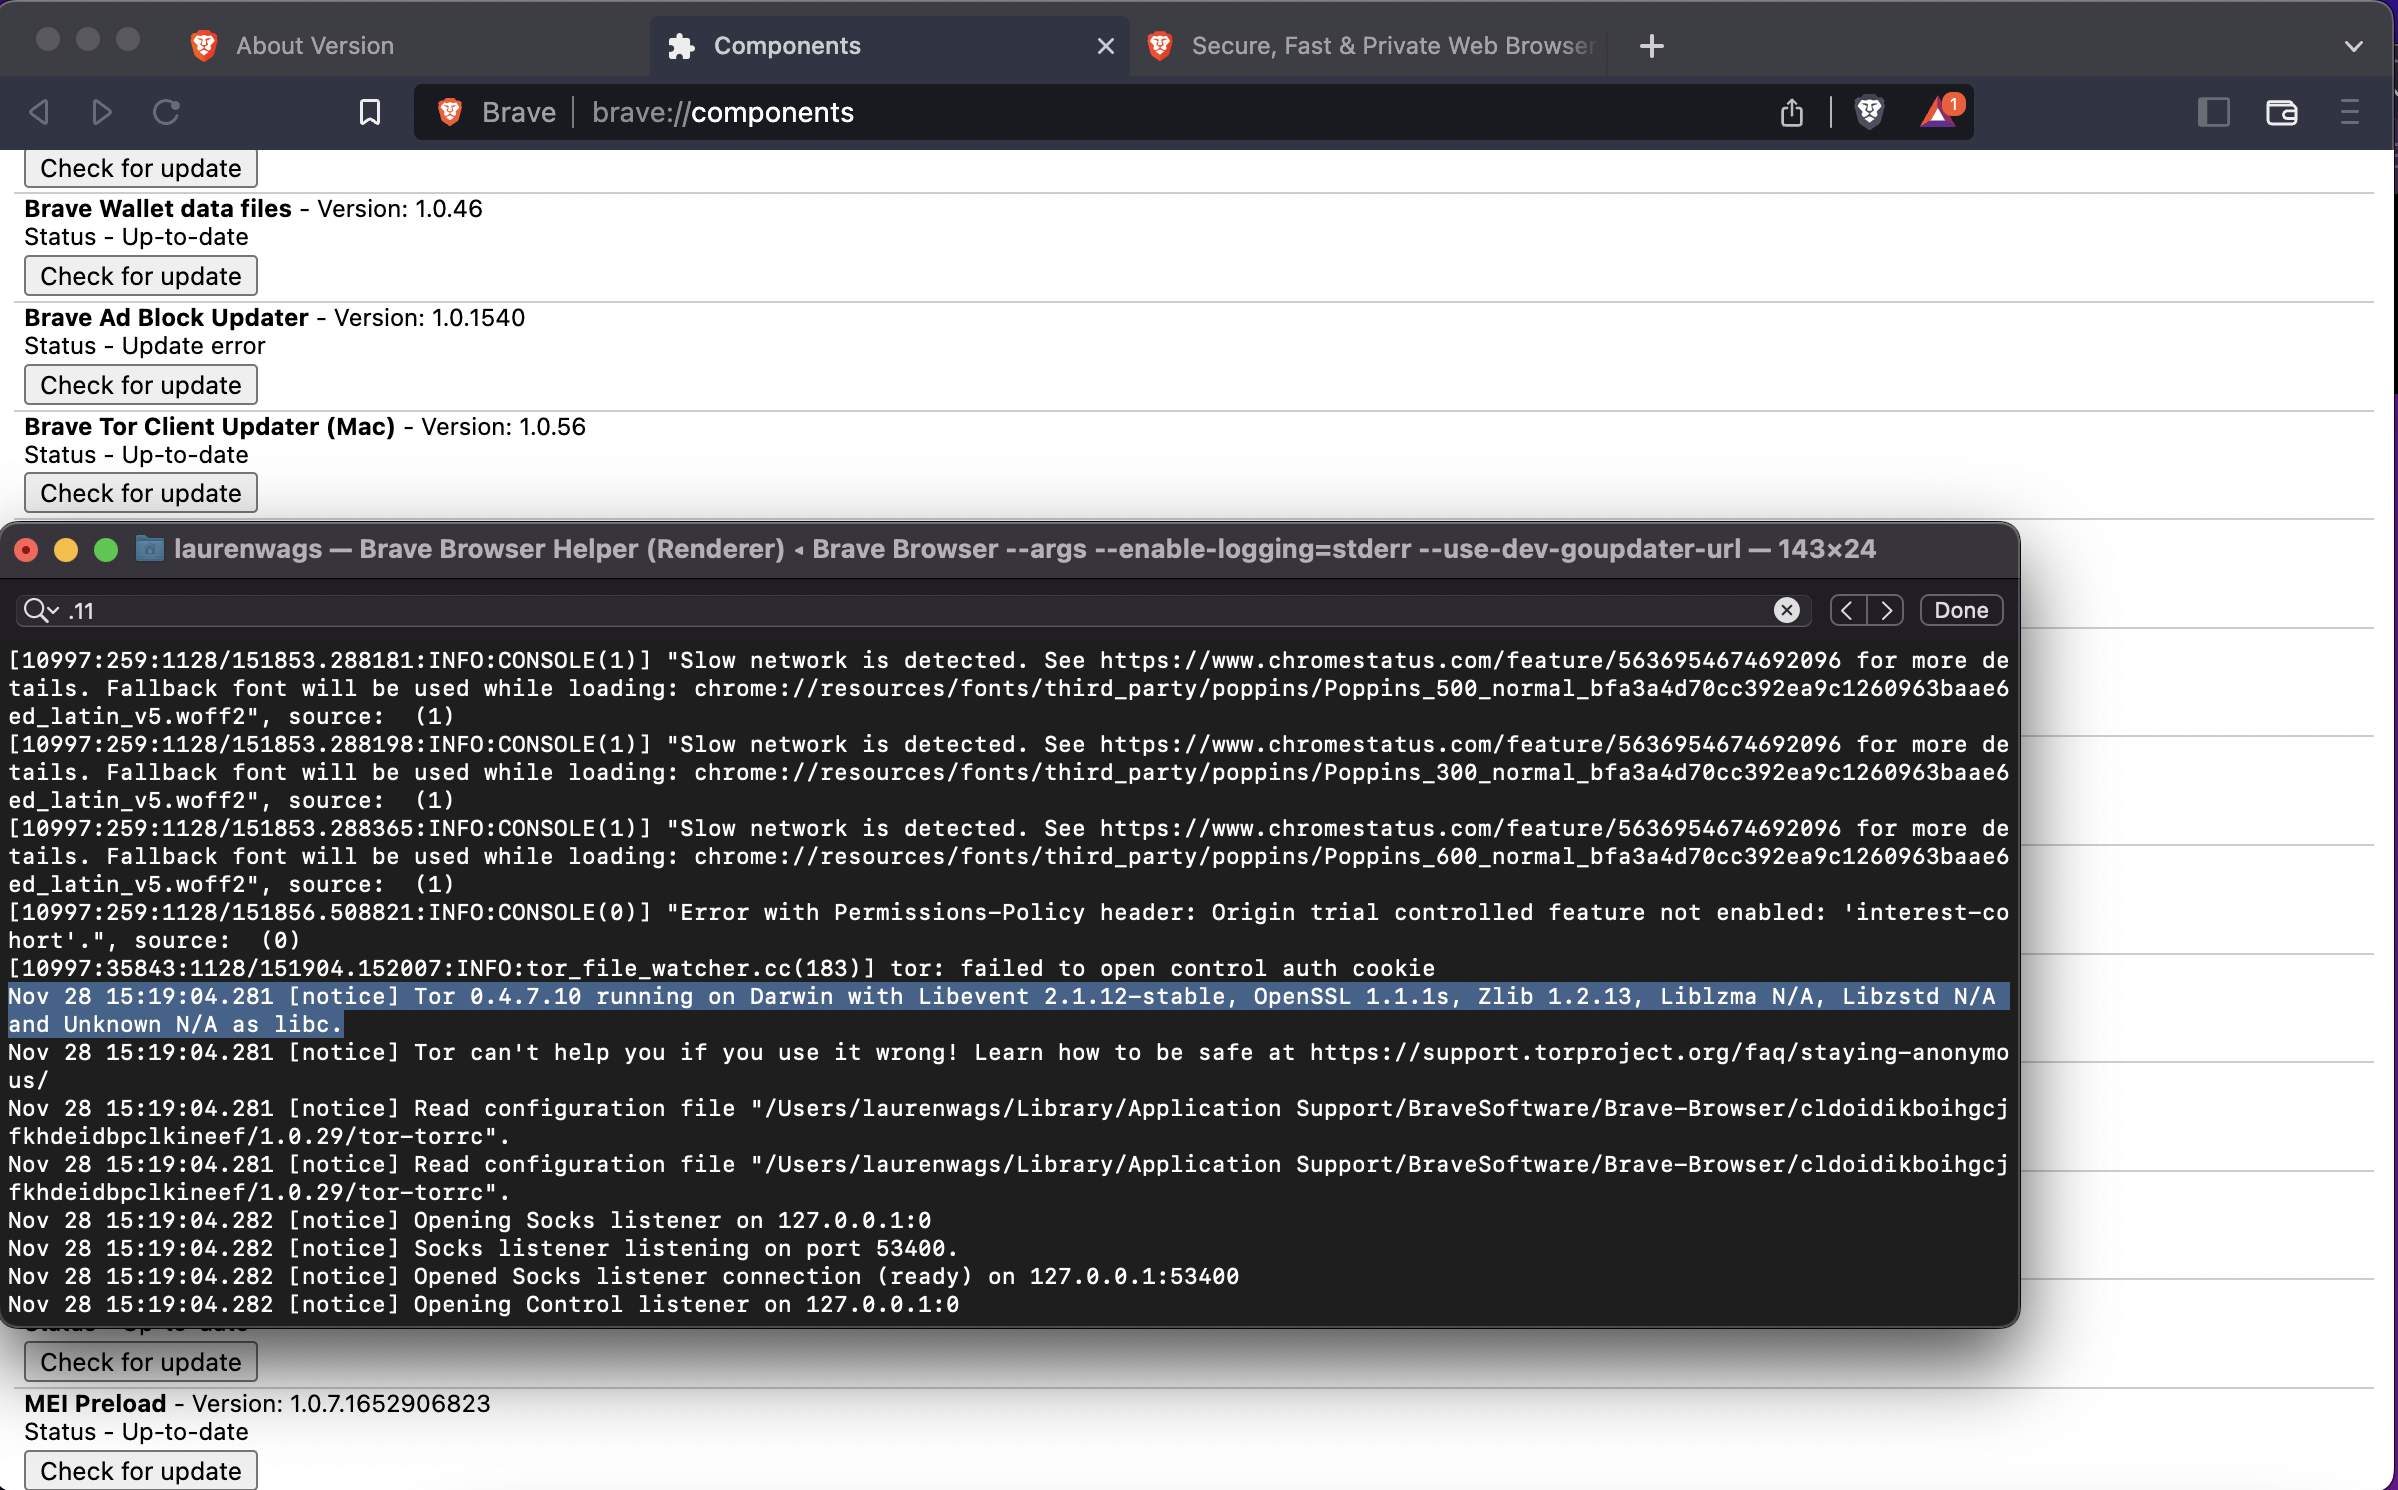Navigate back using the back arrow
The height and width of the screenshot is (1490, 2398).
pyautogui.click(x=37, y=112)
